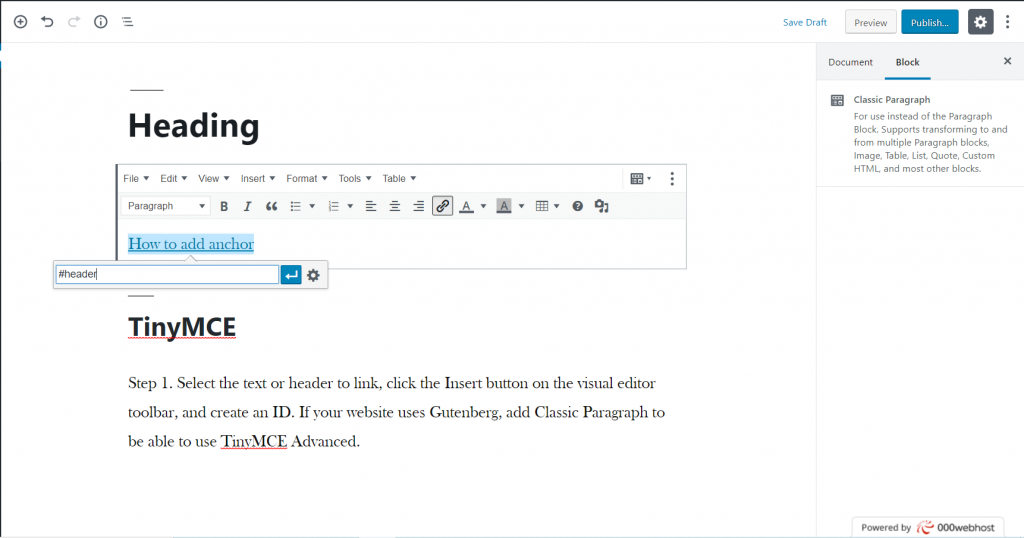Toggle the settings sidebar gear

coord(980,22)
